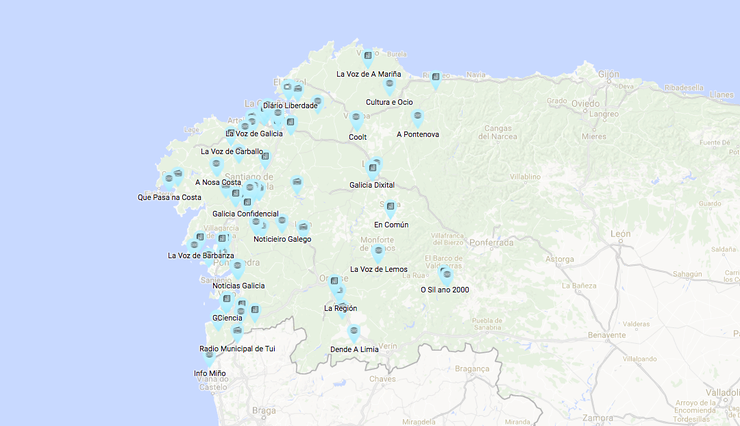Viewport: 740px width, 426px height.
Task: Click the Langreo town label
Action: tap(604, 114)
